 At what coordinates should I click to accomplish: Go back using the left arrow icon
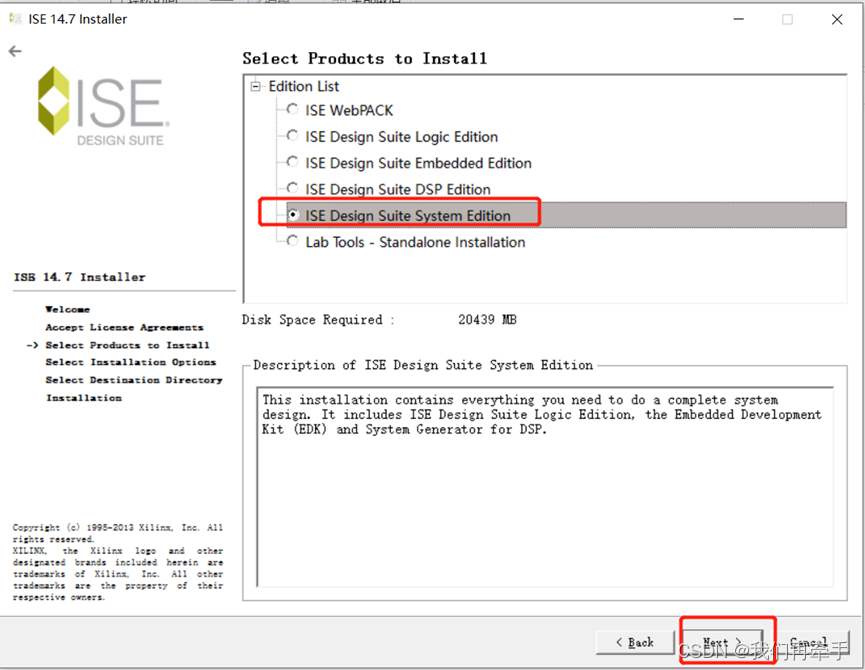tap(15, 51)
